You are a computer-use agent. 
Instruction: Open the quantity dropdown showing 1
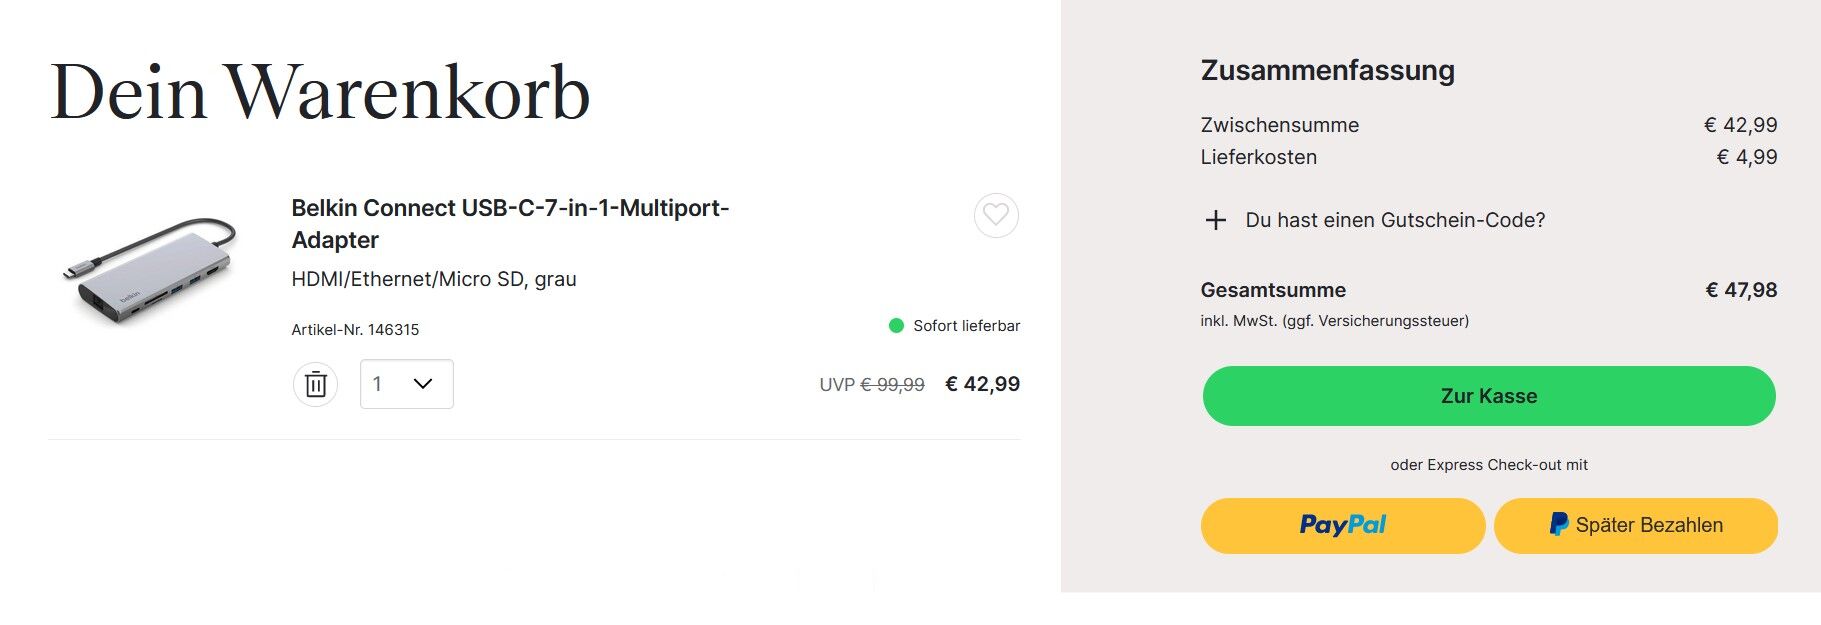click(406, 384)
